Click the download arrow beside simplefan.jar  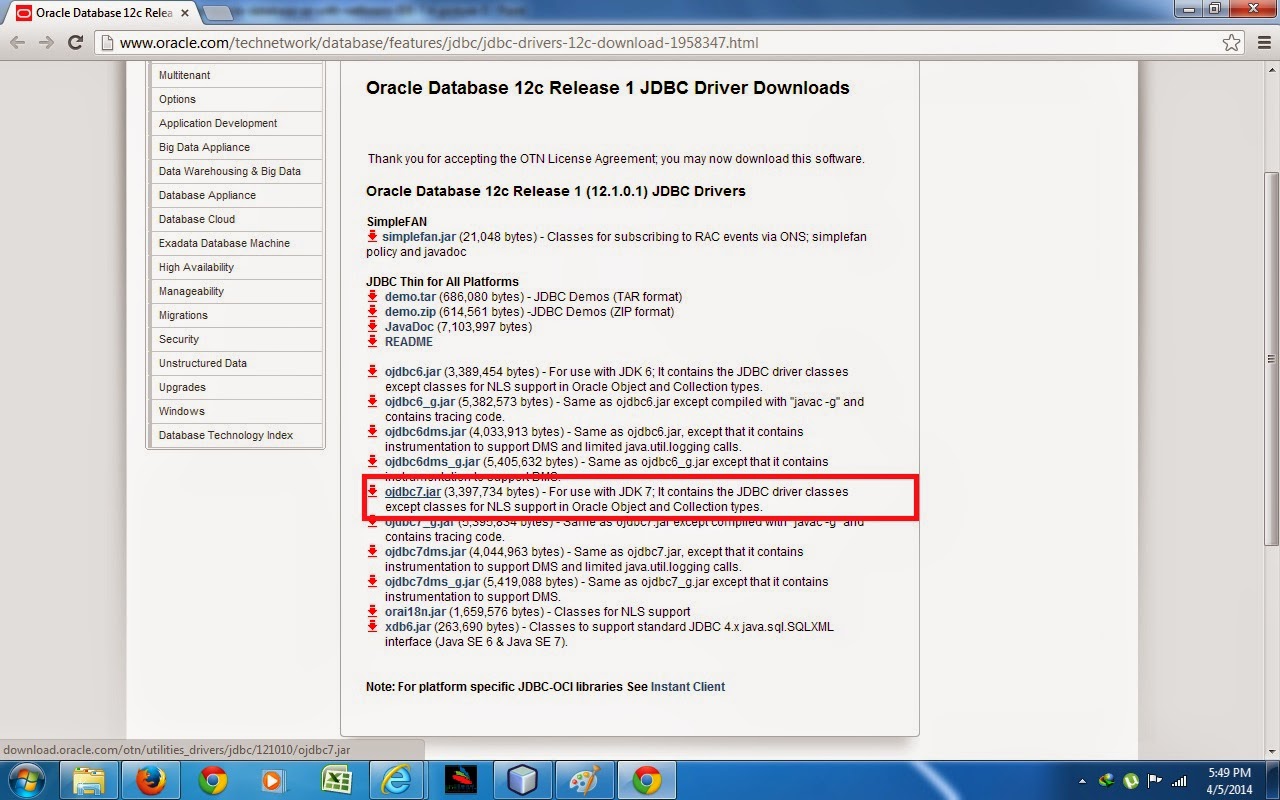point(373,237)
